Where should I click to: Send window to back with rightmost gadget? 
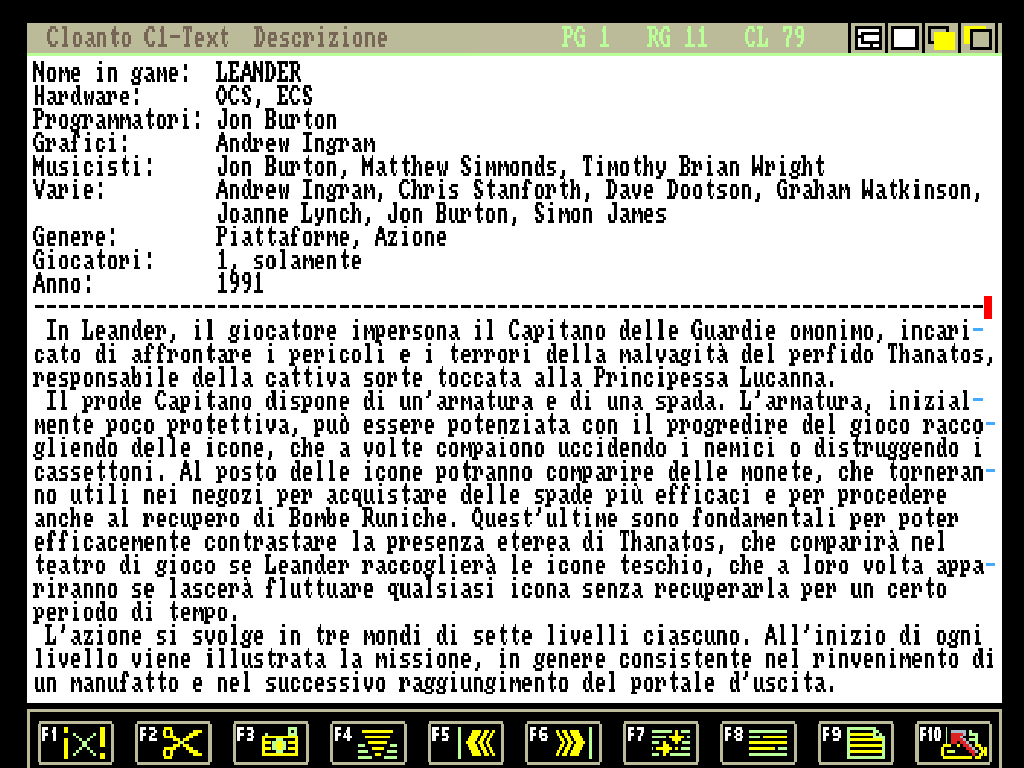(x=979, y=39)
